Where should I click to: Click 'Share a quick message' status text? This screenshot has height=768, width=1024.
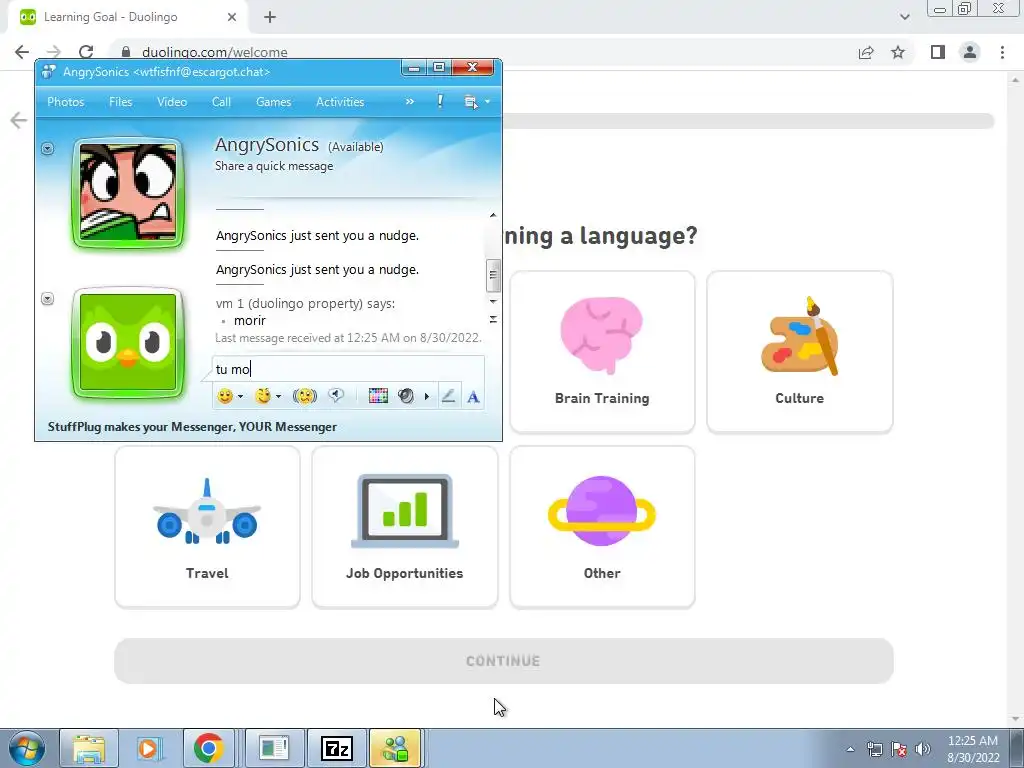(x=274, y=166)
